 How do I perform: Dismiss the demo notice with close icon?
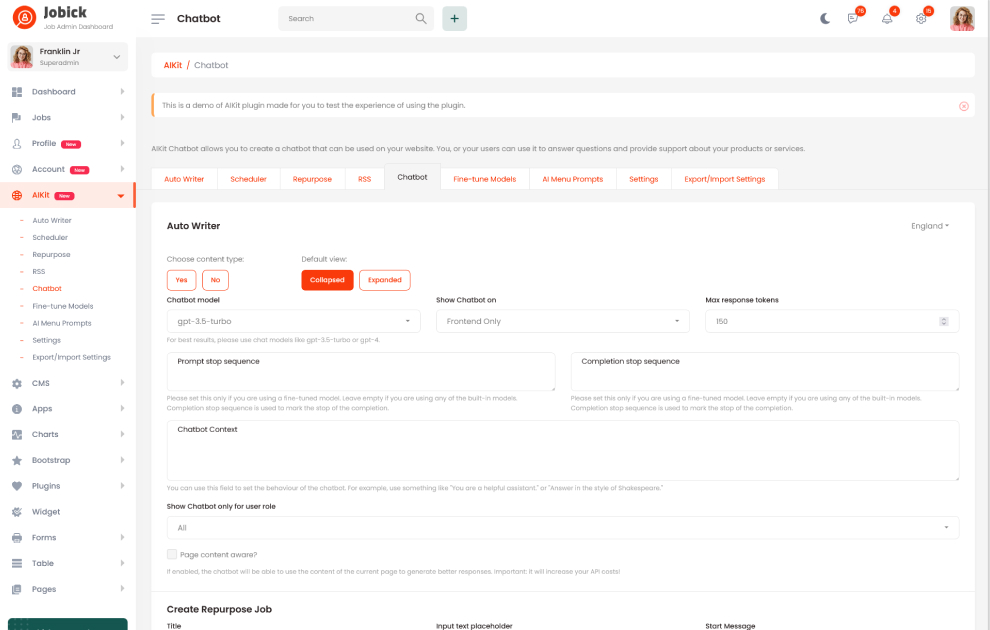963,105
